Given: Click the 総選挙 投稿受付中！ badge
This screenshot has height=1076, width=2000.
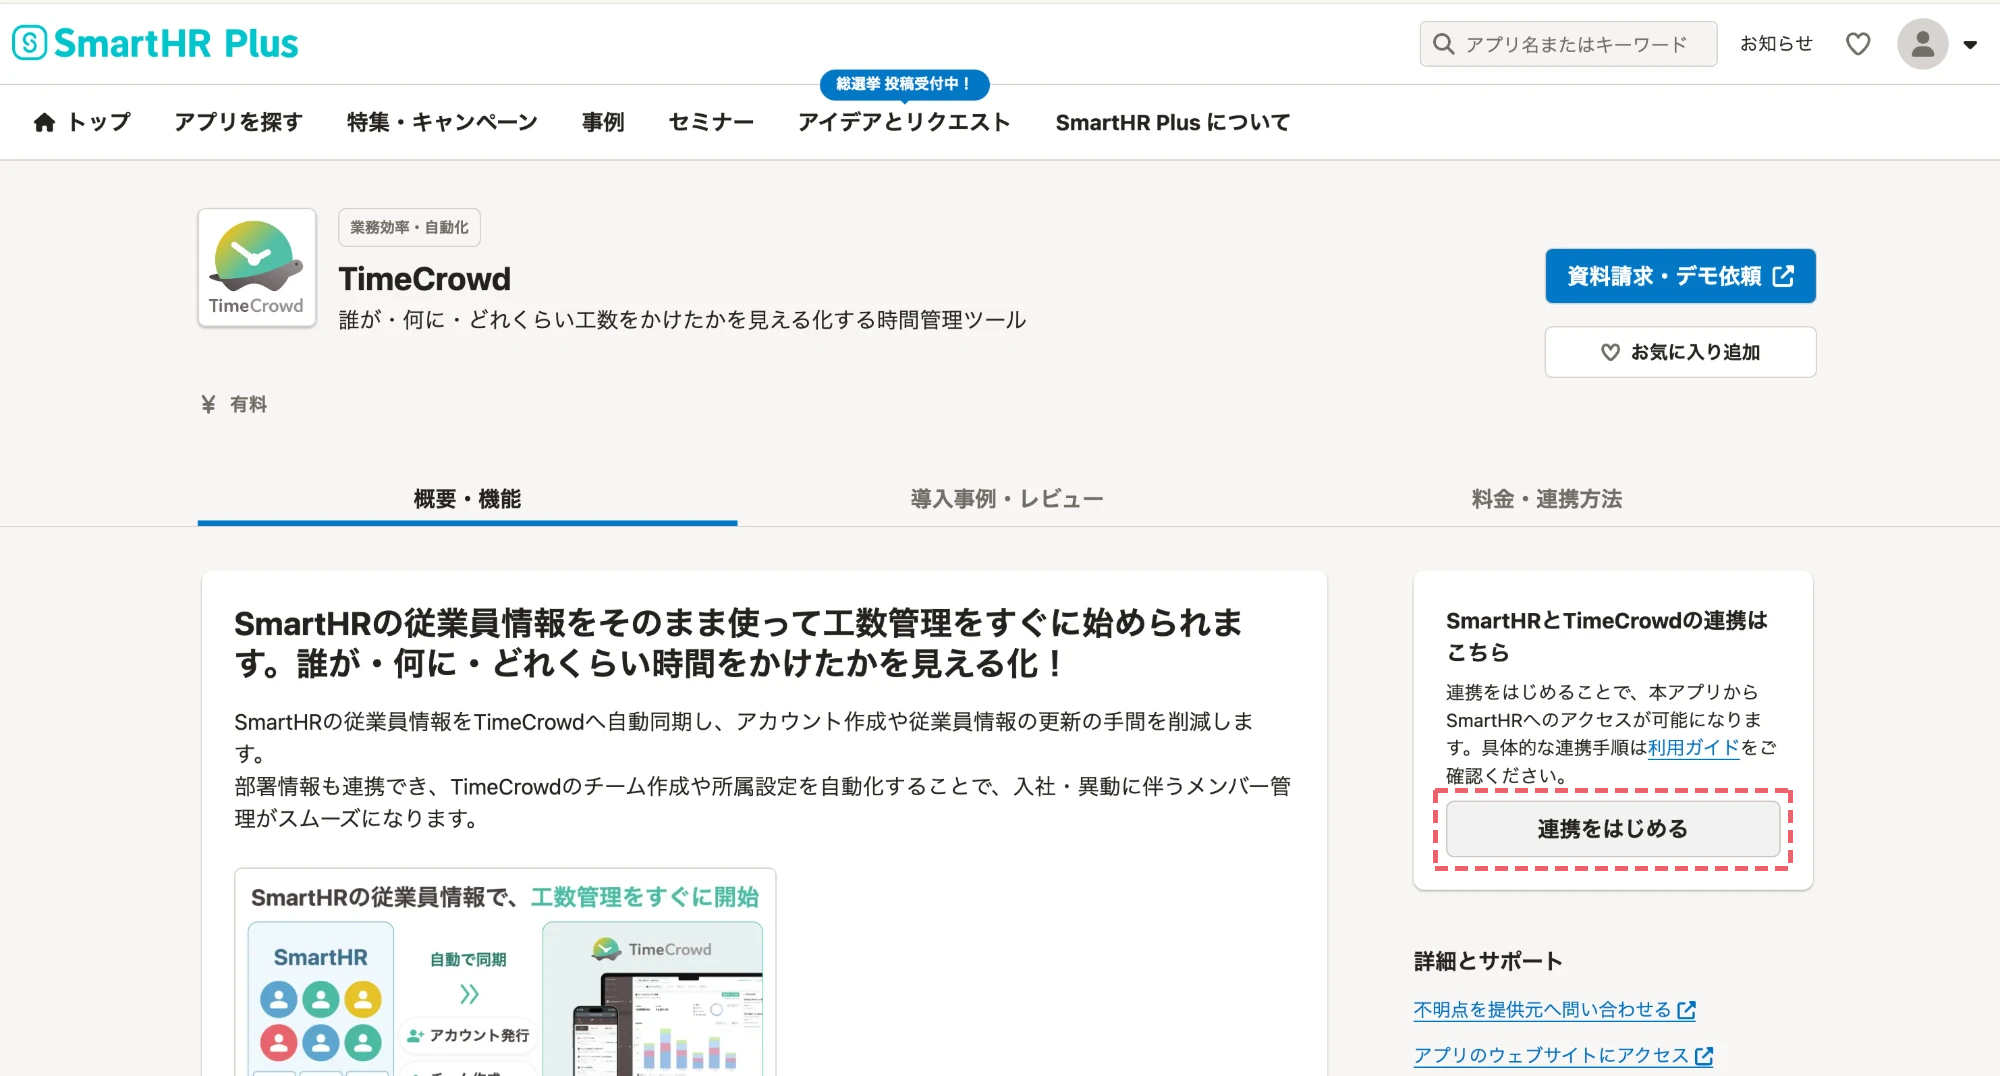Looking at the screenshot, I should pyautogui.click(x=904, y=84).
